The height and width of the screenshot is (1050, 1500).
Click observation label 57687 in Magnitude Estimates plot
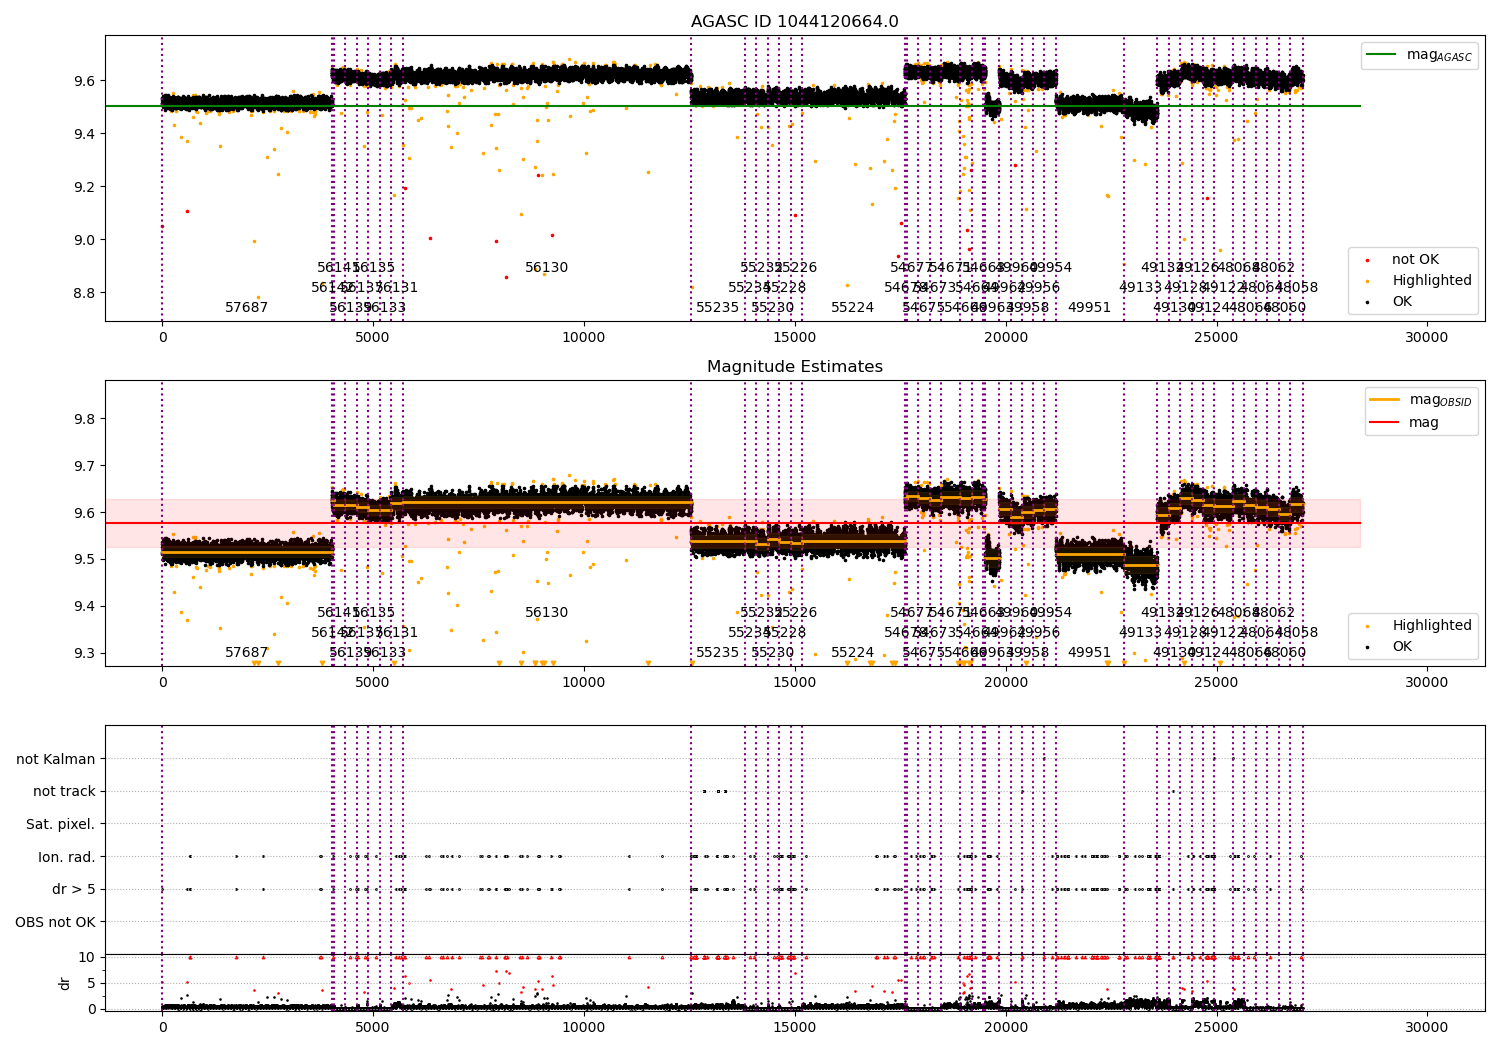(x=247, y=653)
